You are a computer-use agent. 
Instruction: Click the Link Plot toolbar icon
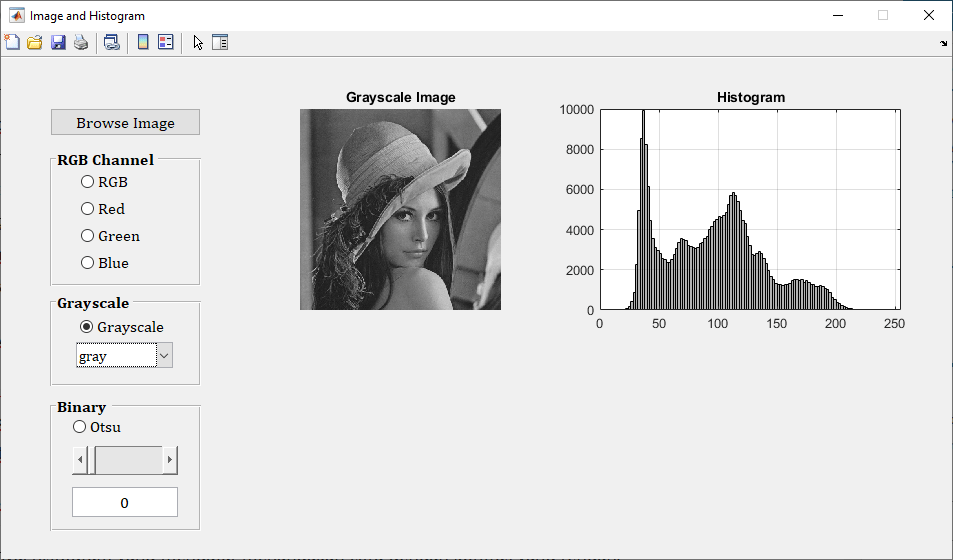pyautogui.click(x=111, y=42)
